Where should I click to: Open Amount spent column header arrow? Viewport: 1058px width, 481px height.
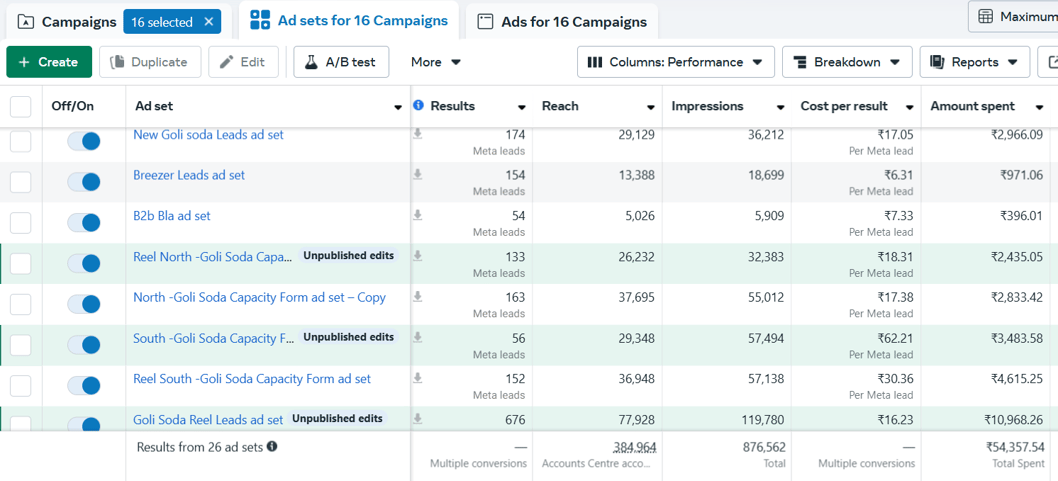[1039, 107]
